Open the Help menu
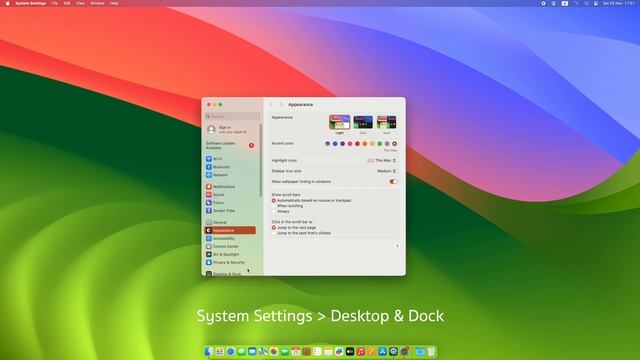Image resolution: width=640 pixels, height=360 pixels. tap(114, 3)
